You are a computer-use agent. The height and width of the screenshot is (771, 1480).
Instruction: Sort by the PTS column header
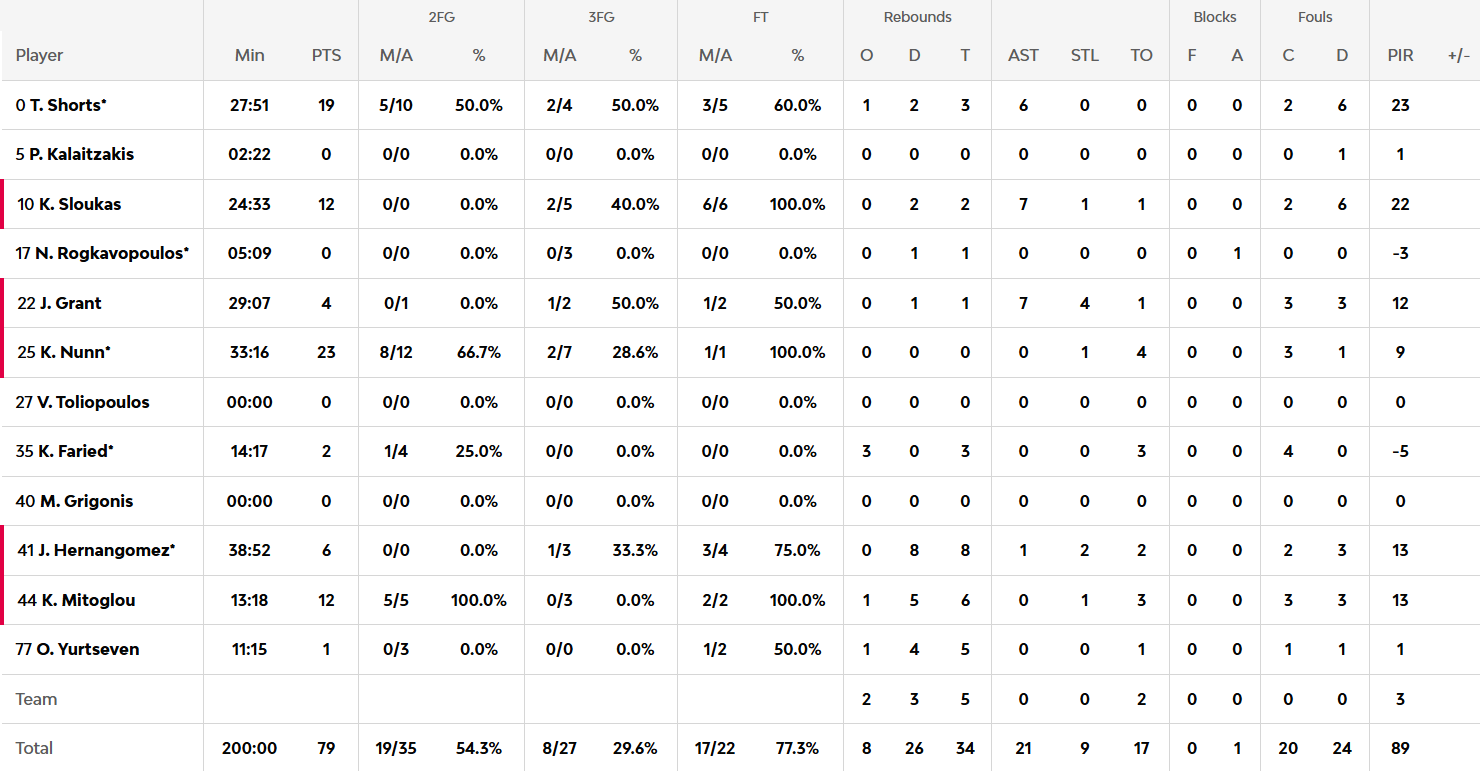[326, 55]
